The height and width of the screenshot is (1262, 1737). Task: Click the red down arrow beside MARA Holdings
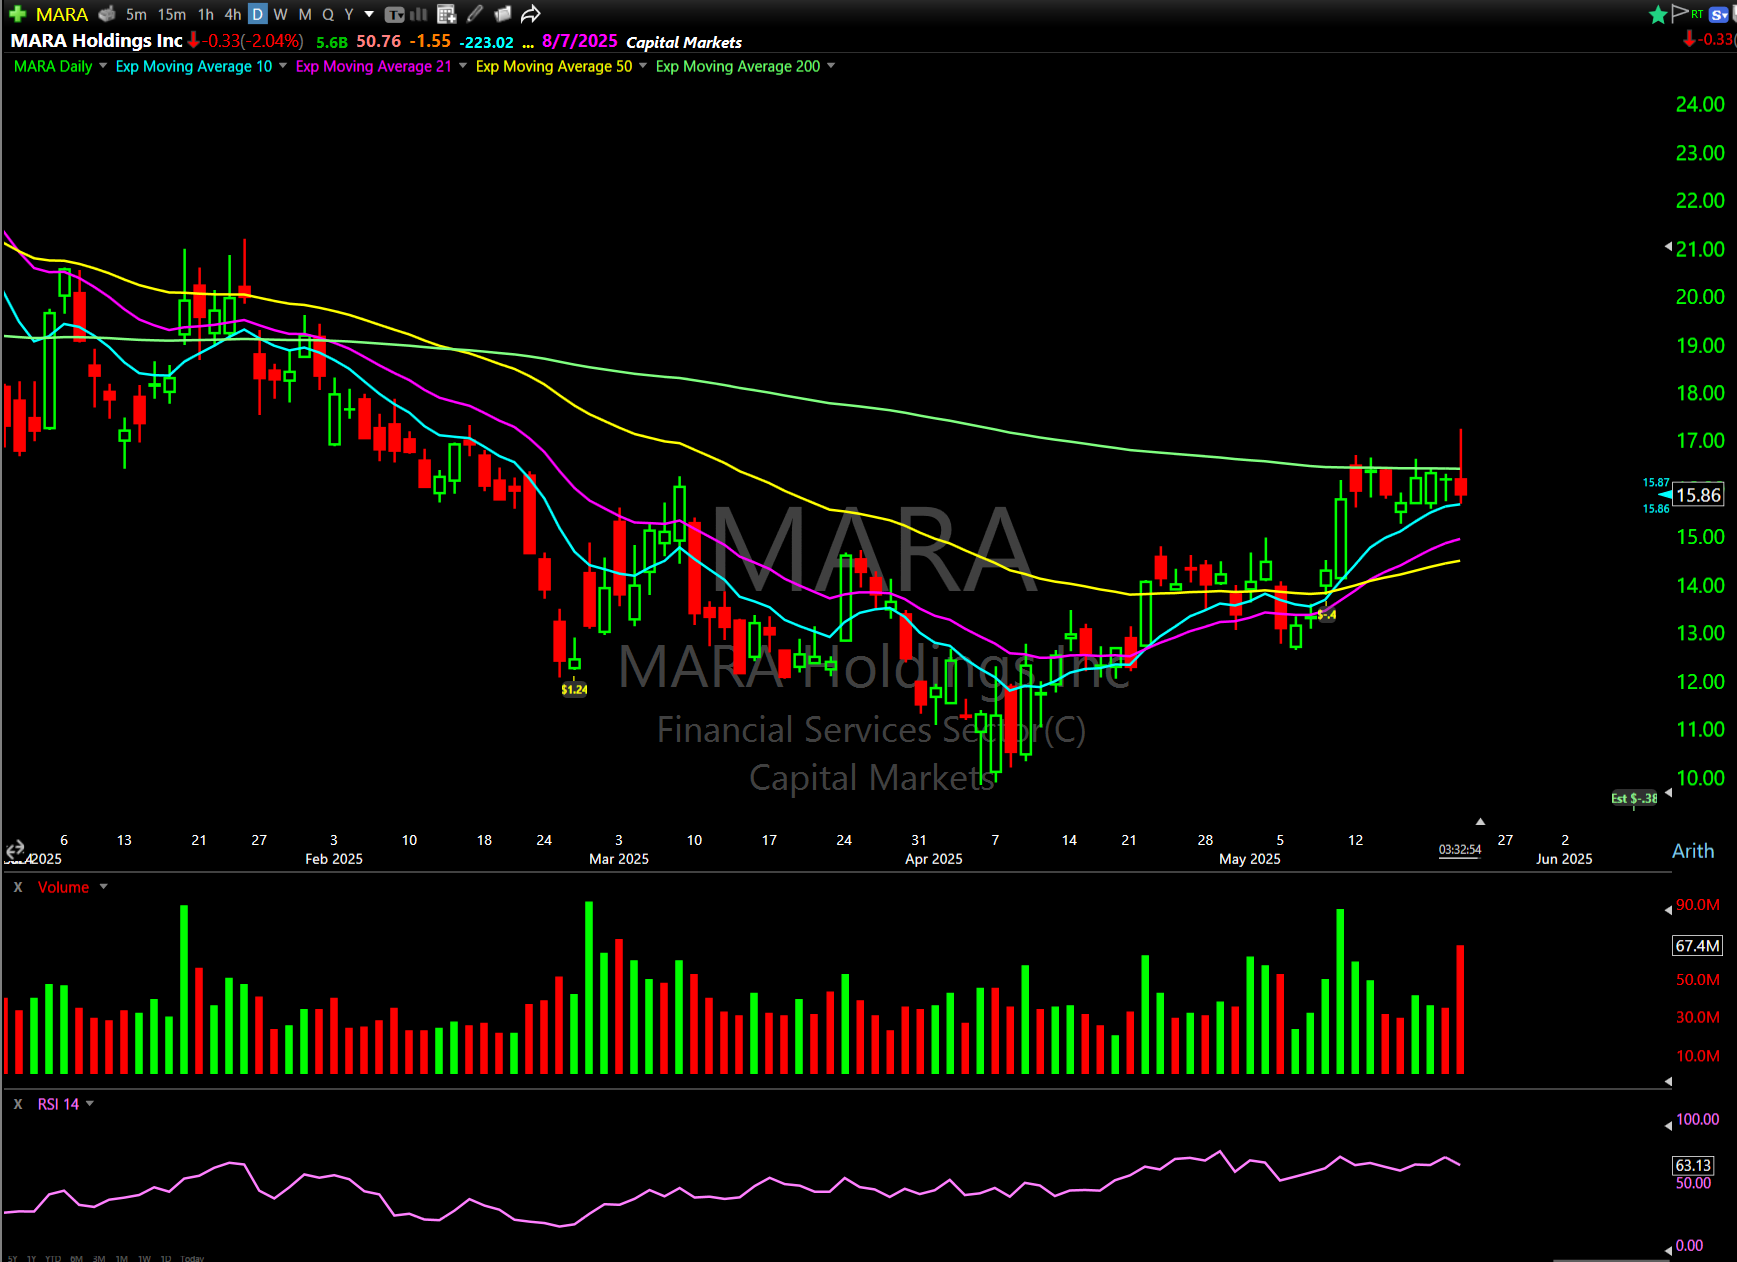tap(194, 41)
